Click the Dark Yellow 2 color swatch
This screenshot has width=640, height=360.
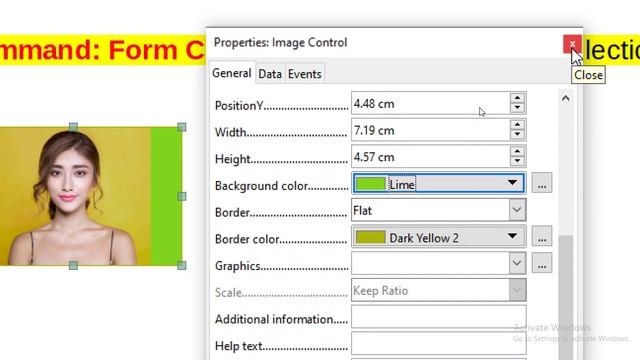[370, 237]
